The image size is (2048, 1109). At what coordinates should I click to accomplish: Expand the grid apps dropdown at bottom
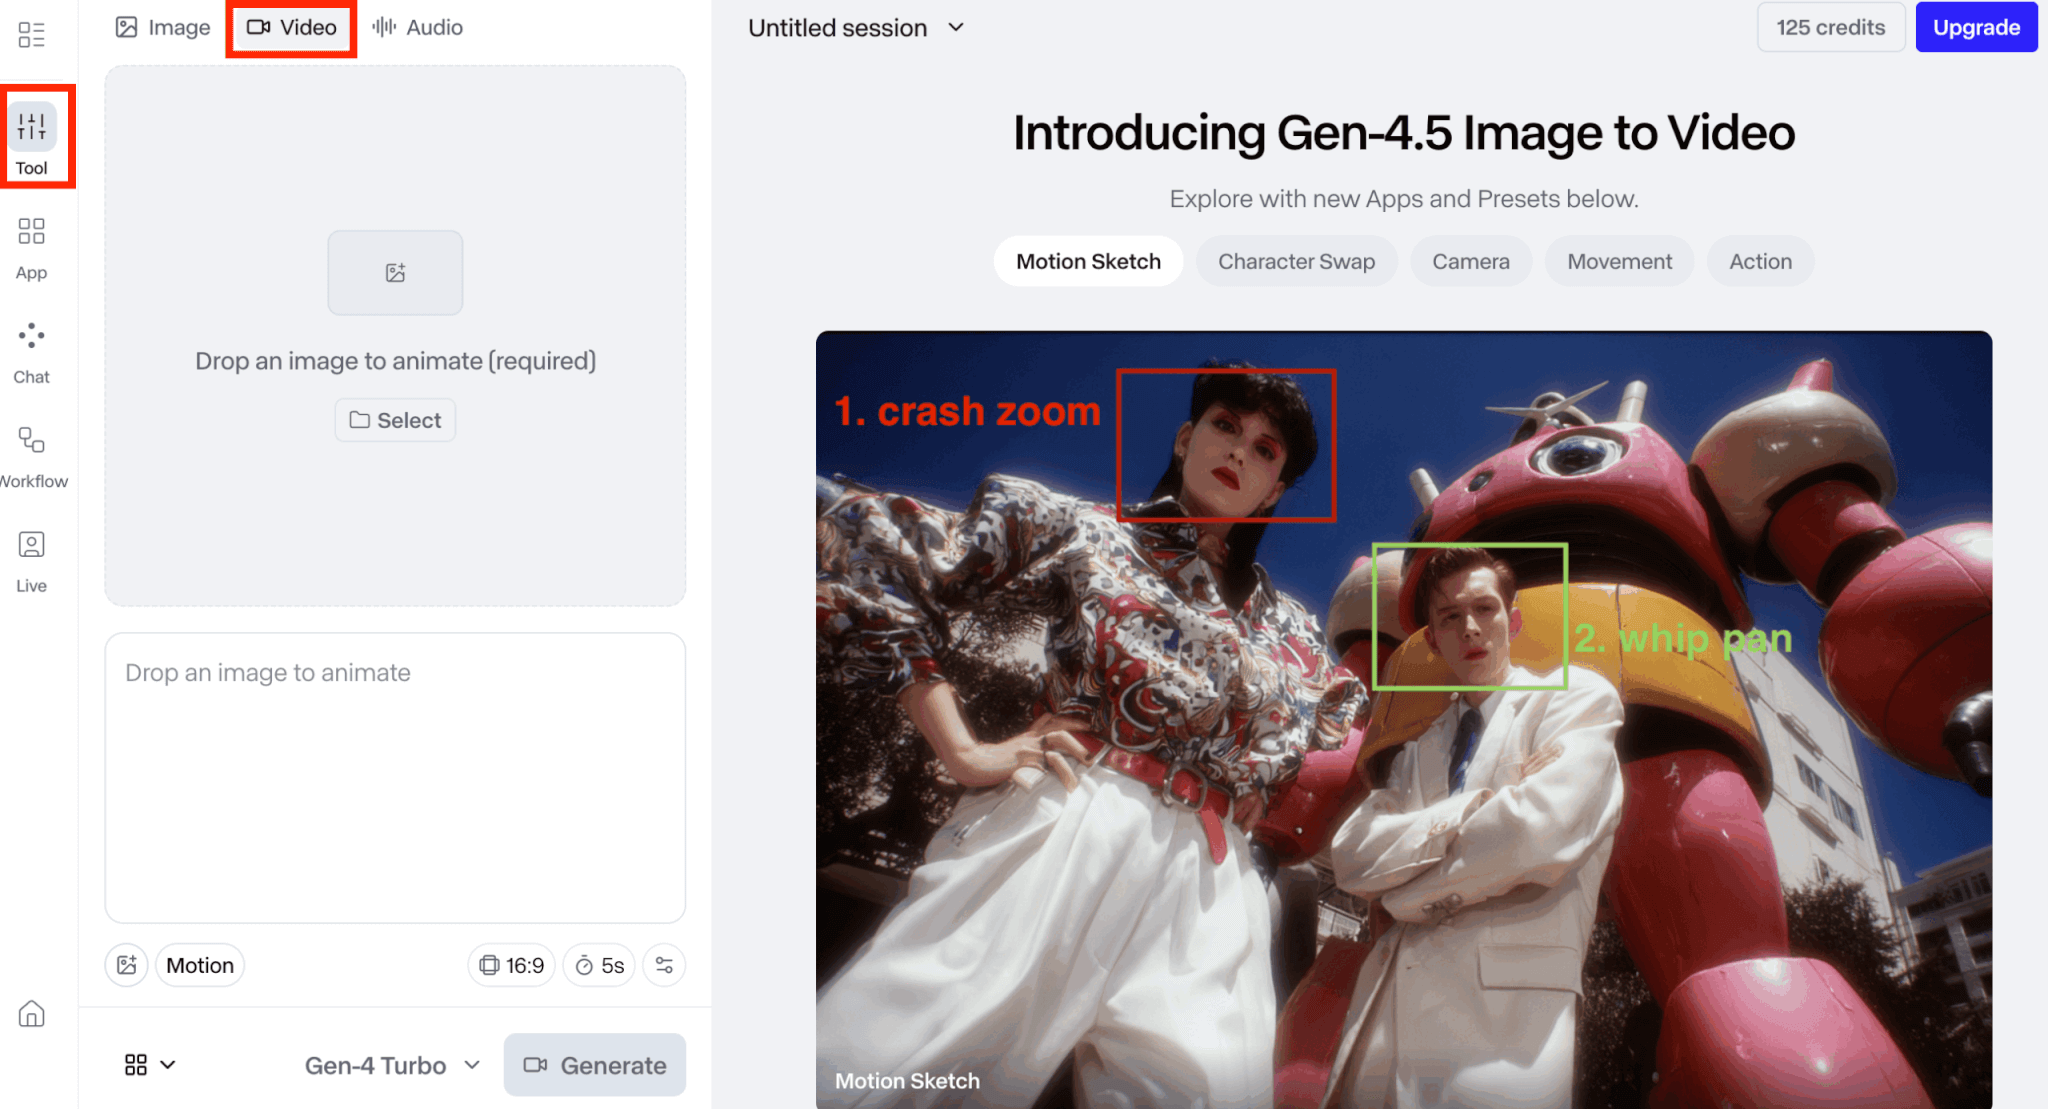pyautogui.click(x=150, y=1065)
